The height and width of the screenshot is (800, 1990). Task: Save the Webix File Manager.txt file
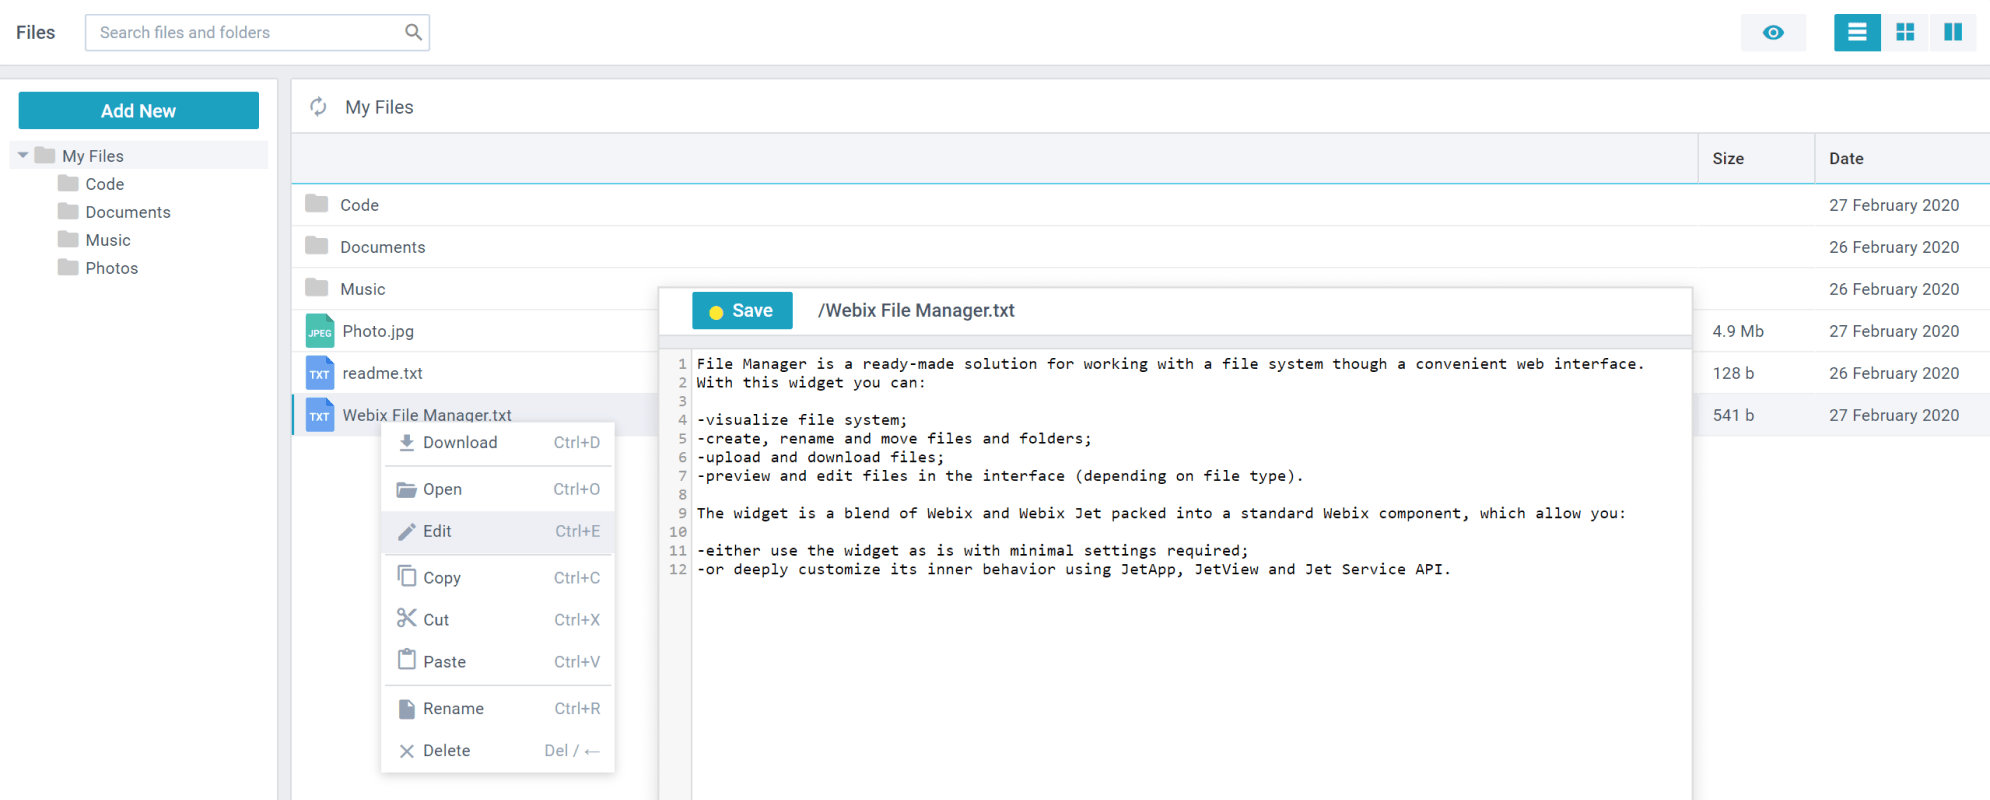coord(742,311)
